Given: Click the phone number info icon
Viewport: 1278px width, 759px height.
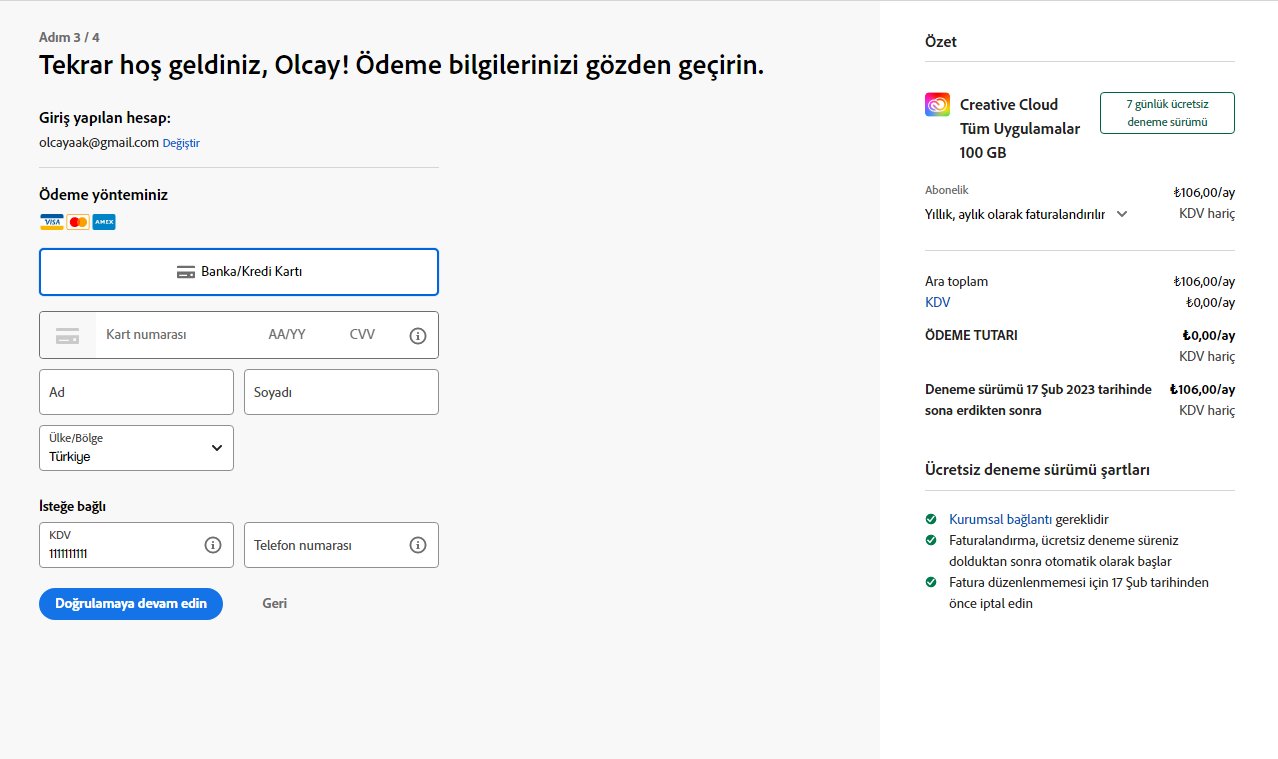Looking at the screenshot, I should [418, 545].
